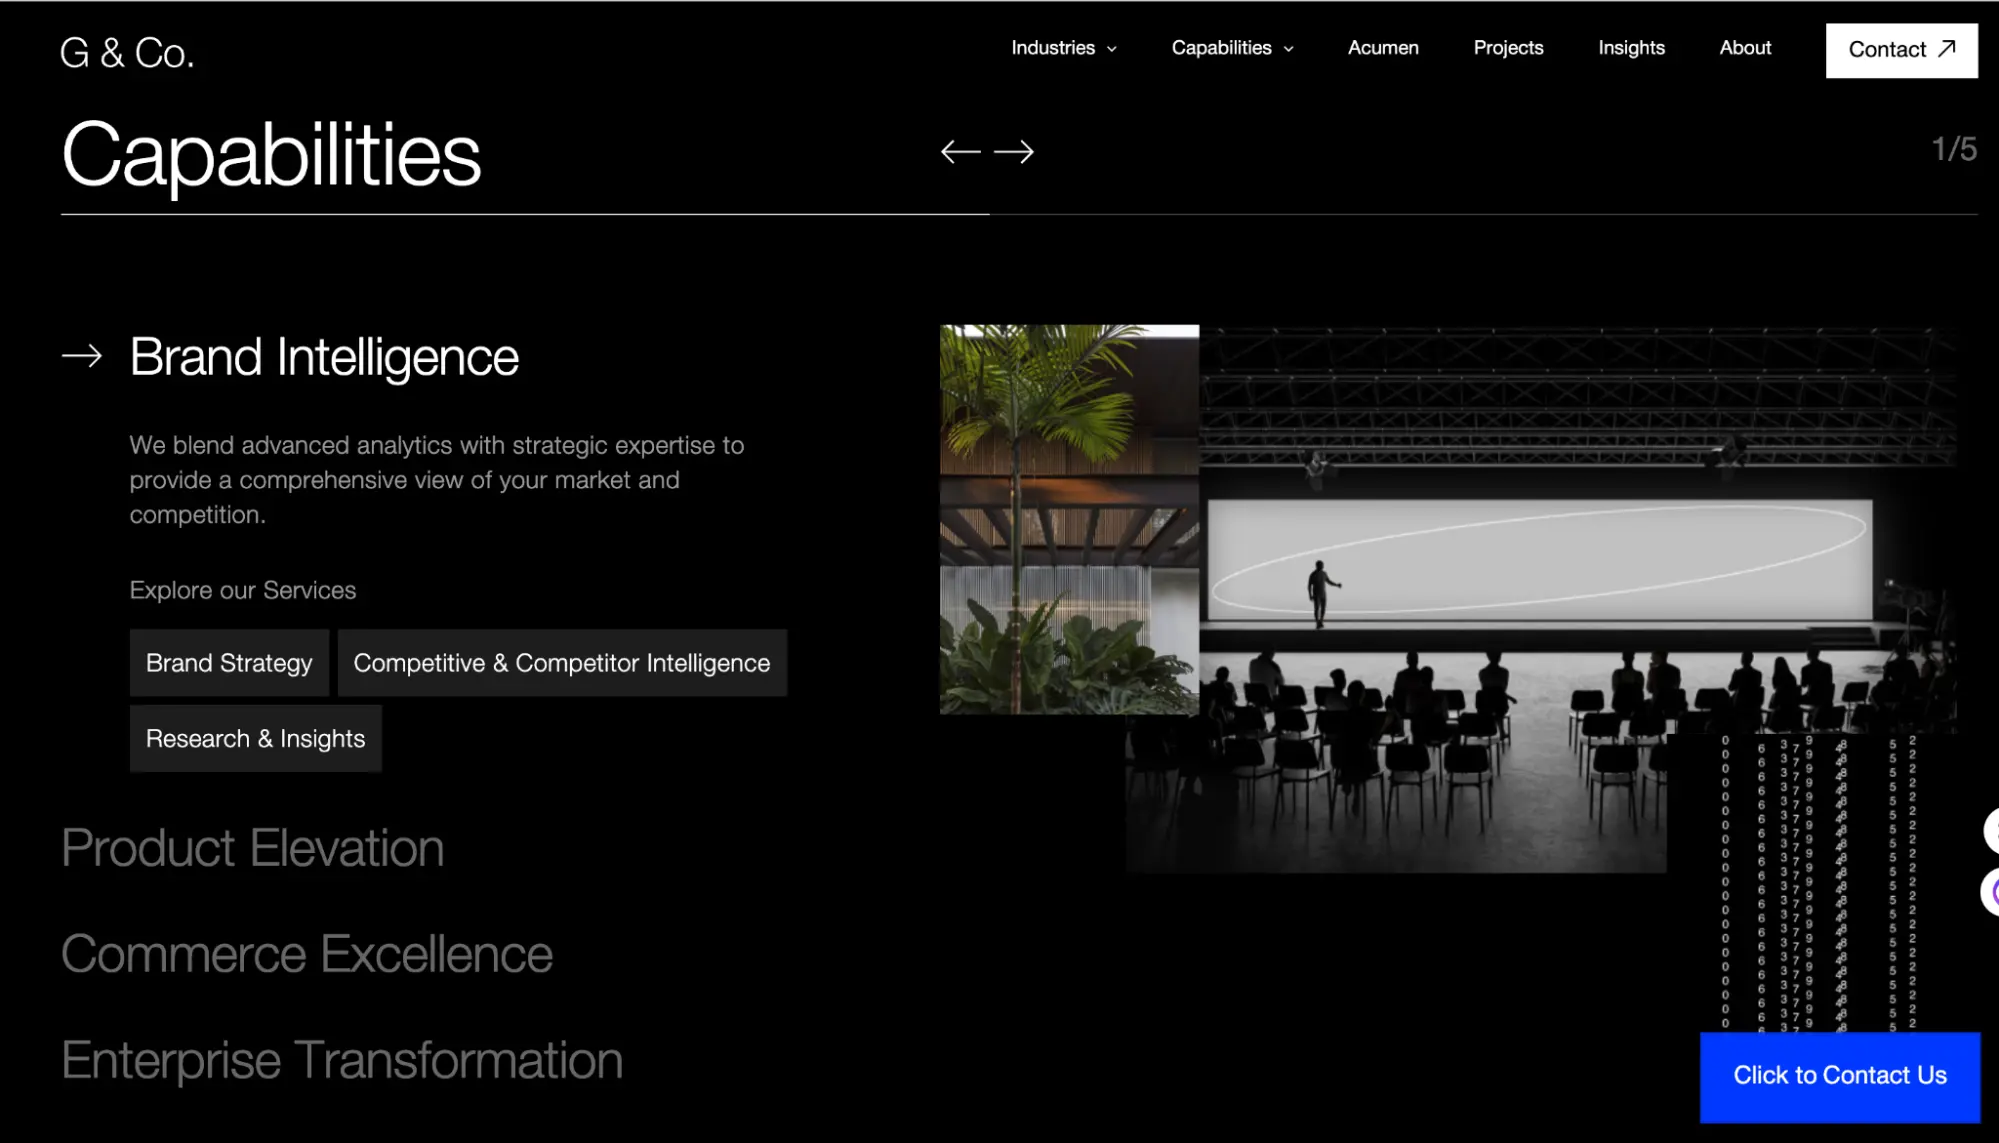Click the arrow beside Brand Intelligence
The image size is (1999, 1143).
(x=82, y=356)
